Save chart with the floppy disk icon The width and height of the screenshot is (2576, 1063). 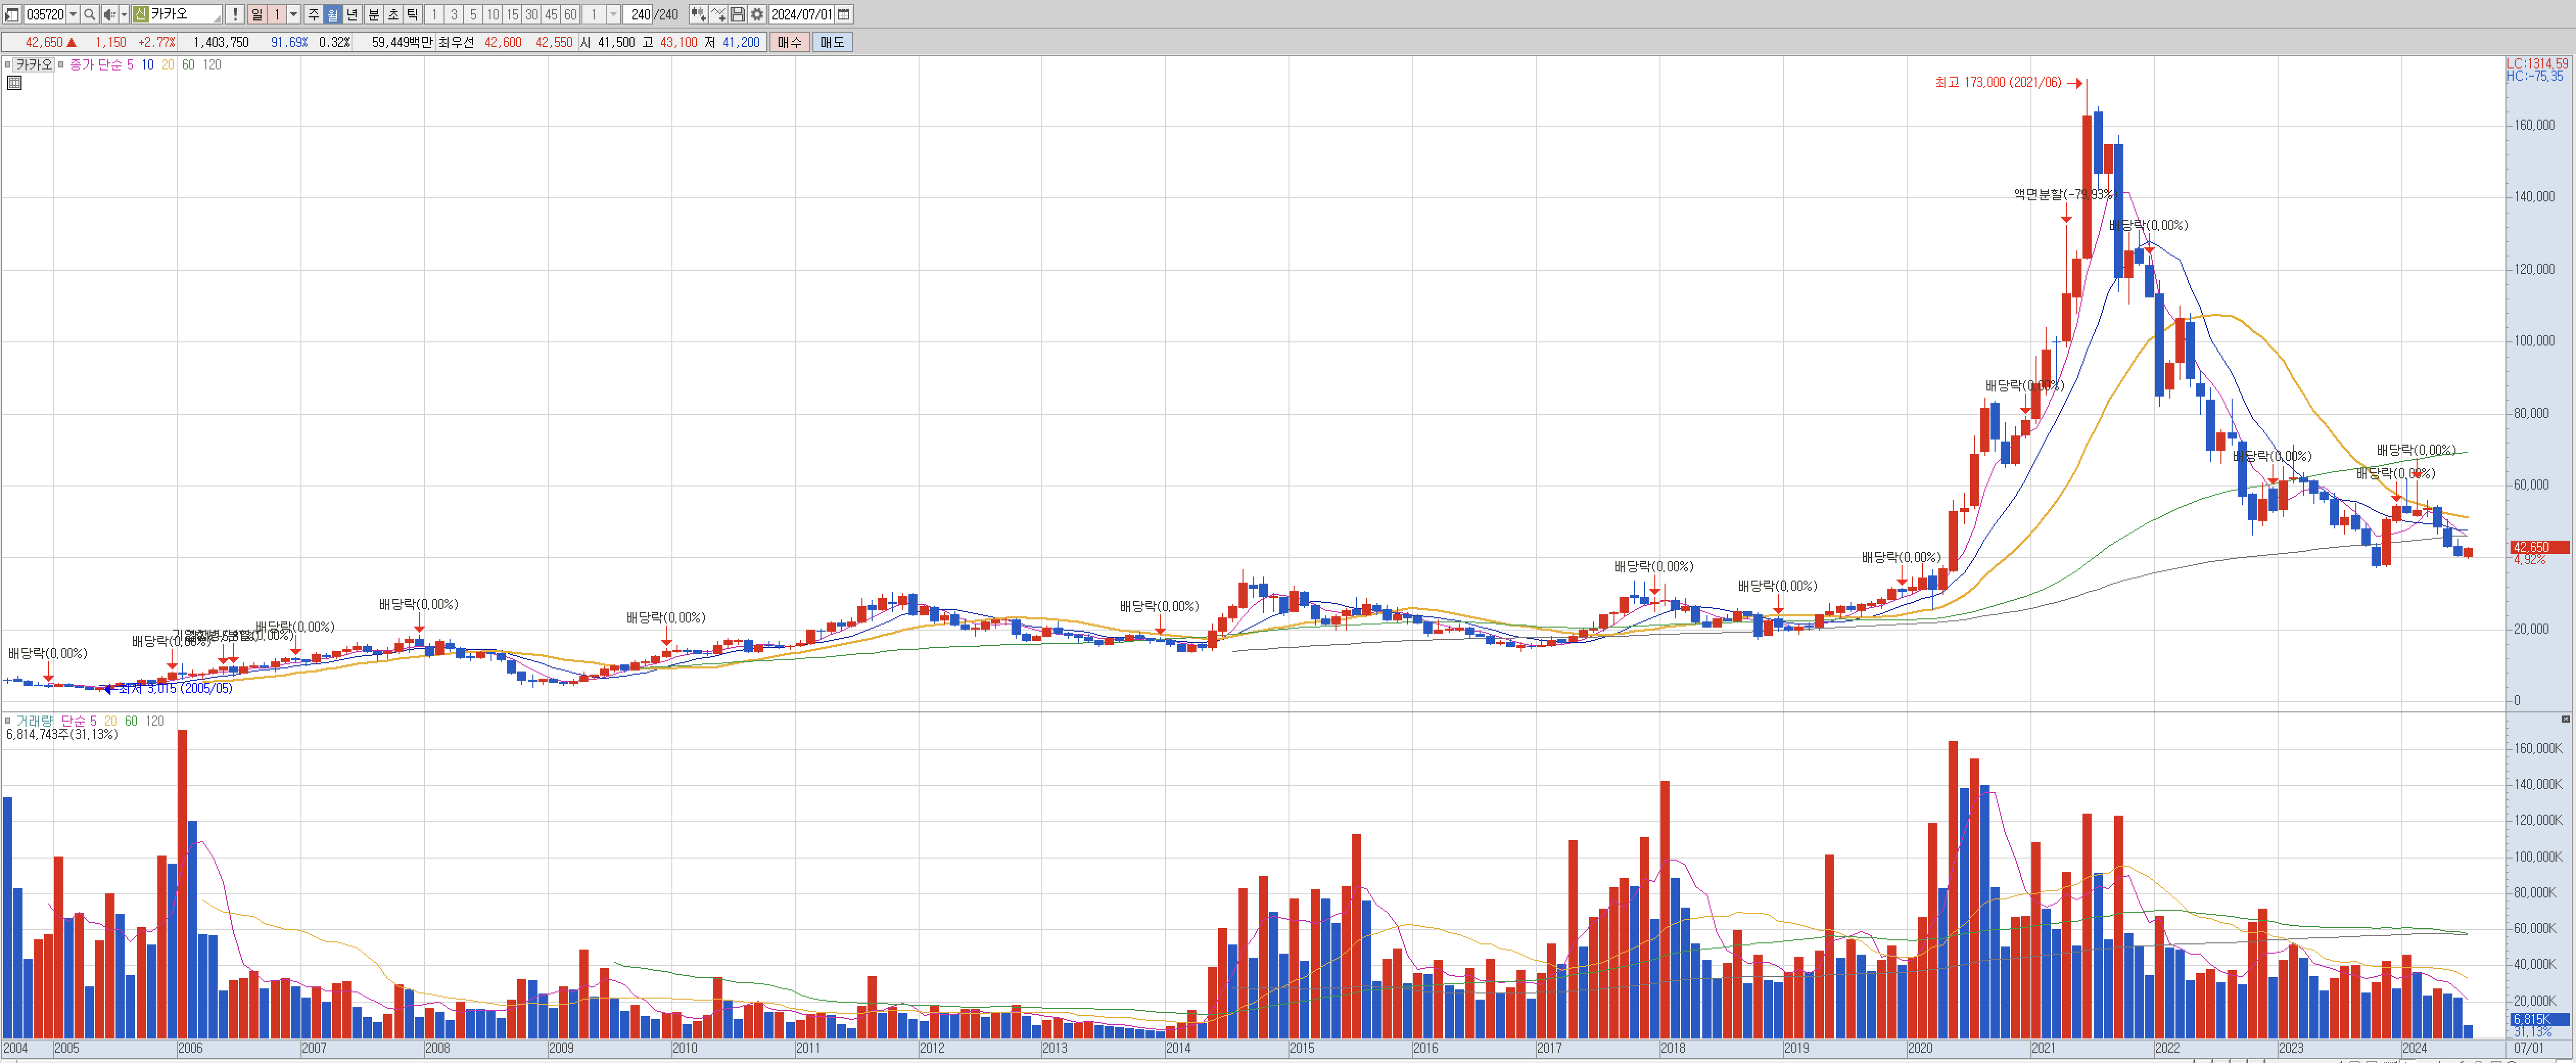[738, 14]
